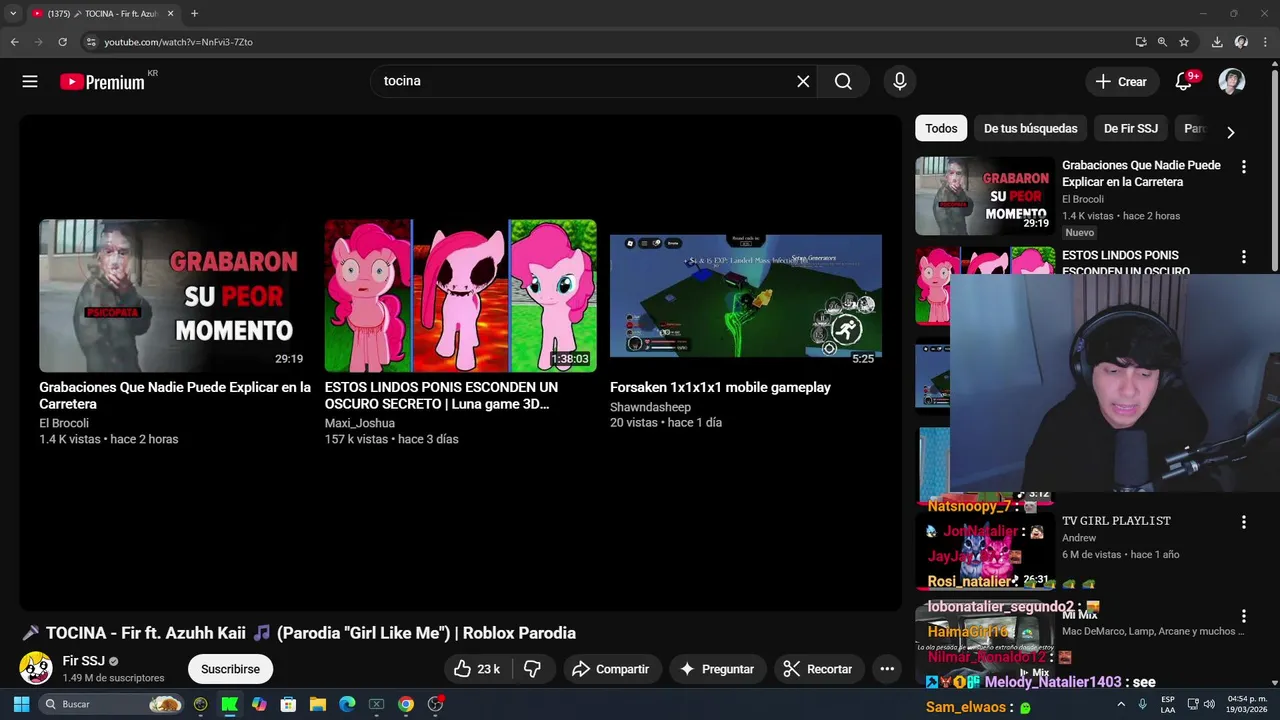Click the El Brocoli channel under endscreen video
The image size is (1280, 720).
pyautogui.click(x=64, y=423)
